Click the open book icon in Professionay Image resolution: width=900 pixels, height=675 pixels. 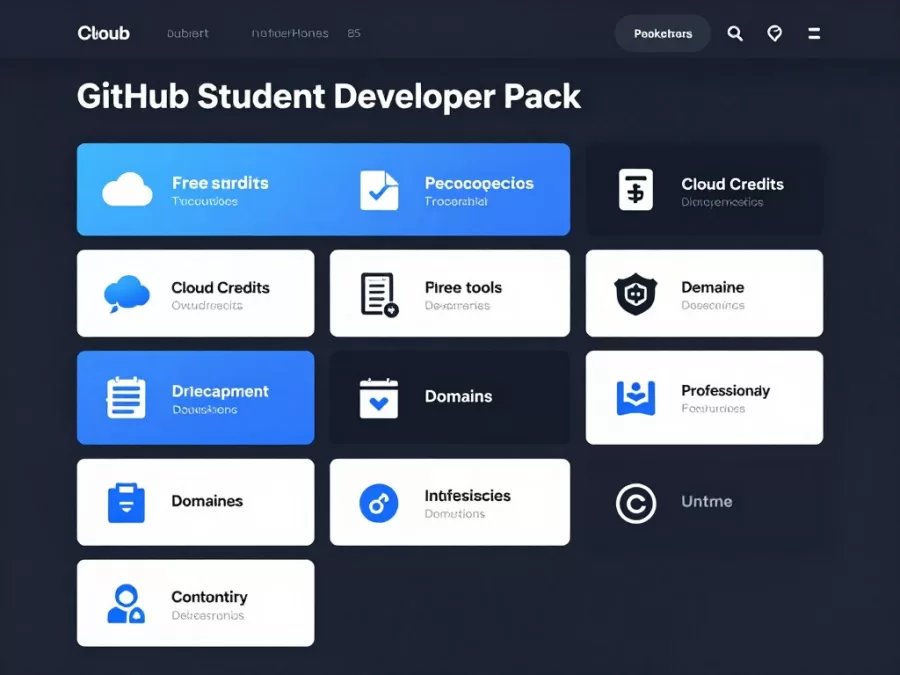(x=636, y=398)
